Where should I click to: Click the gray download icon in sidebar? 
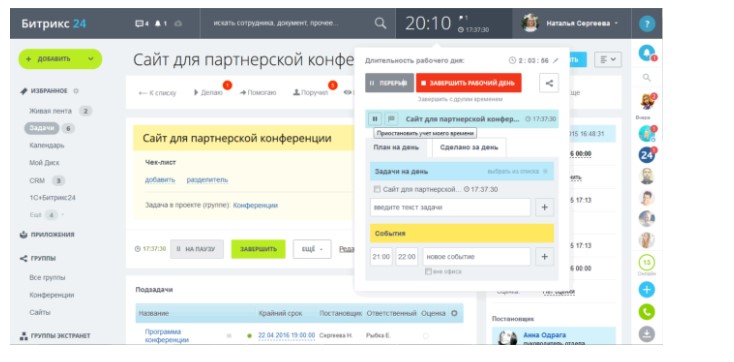(646, 334)
